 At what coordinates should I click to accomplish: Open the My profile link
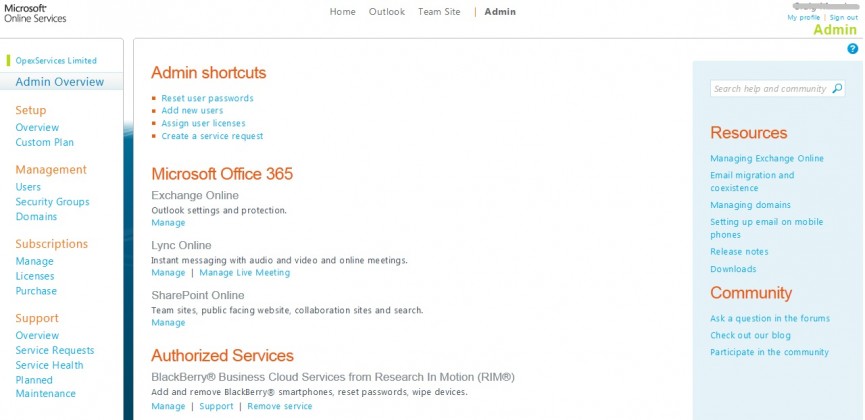point(803,17)
